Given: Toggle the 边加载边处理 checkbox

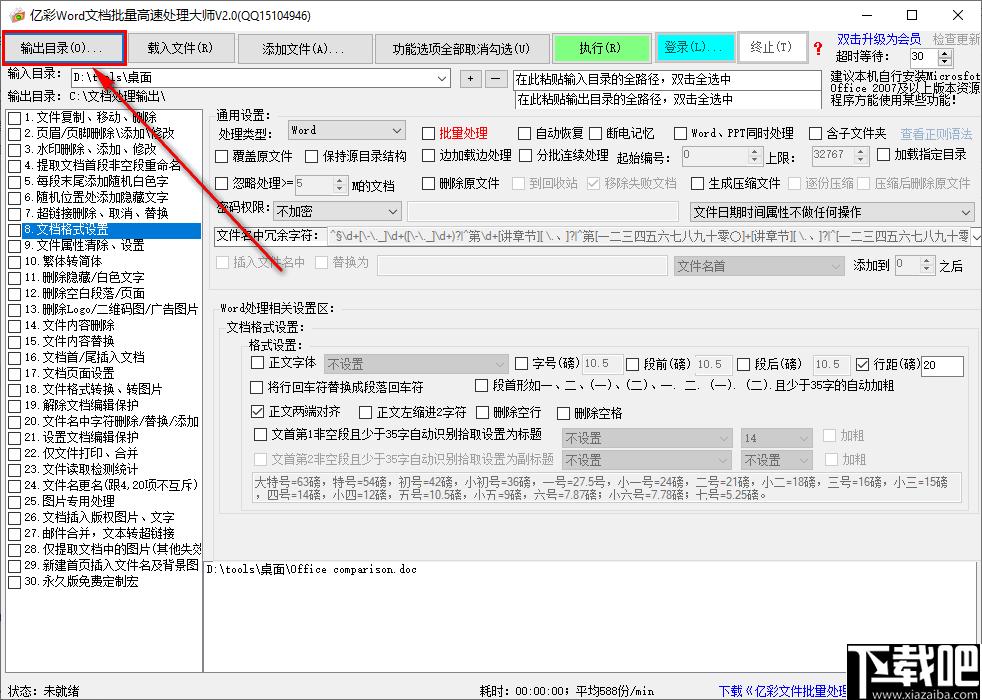Looking at the screenshot, I should click(x=428, y=155).
